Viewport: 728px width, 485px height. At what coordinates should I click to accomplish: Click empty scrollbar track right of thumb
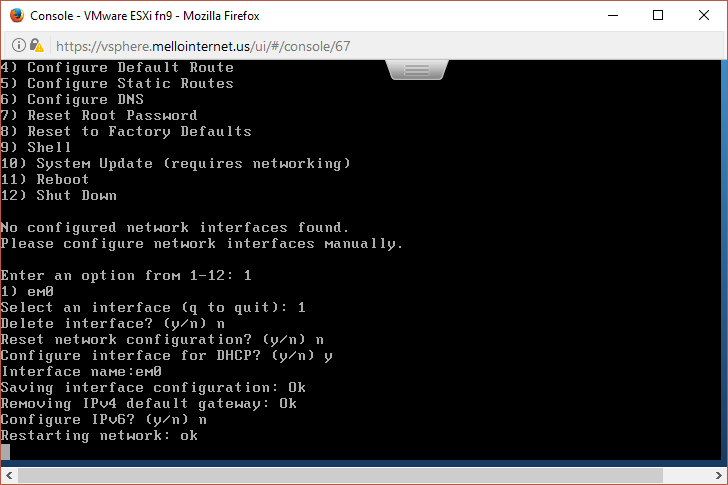pos(686,475)
